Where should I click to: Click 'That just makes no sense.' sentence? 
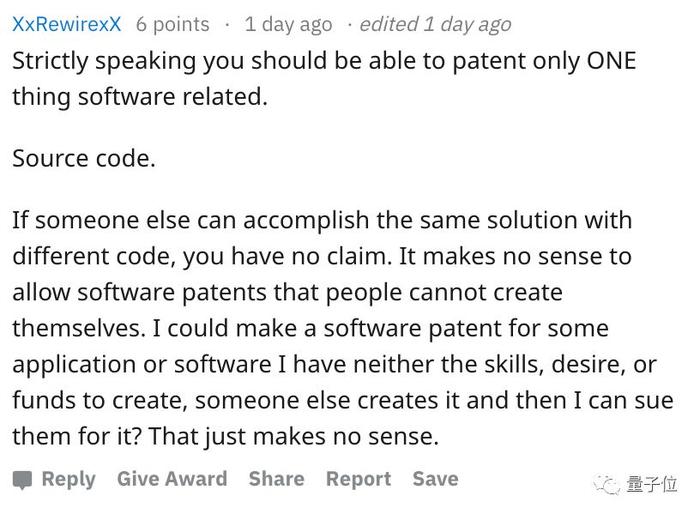point(294,436)
